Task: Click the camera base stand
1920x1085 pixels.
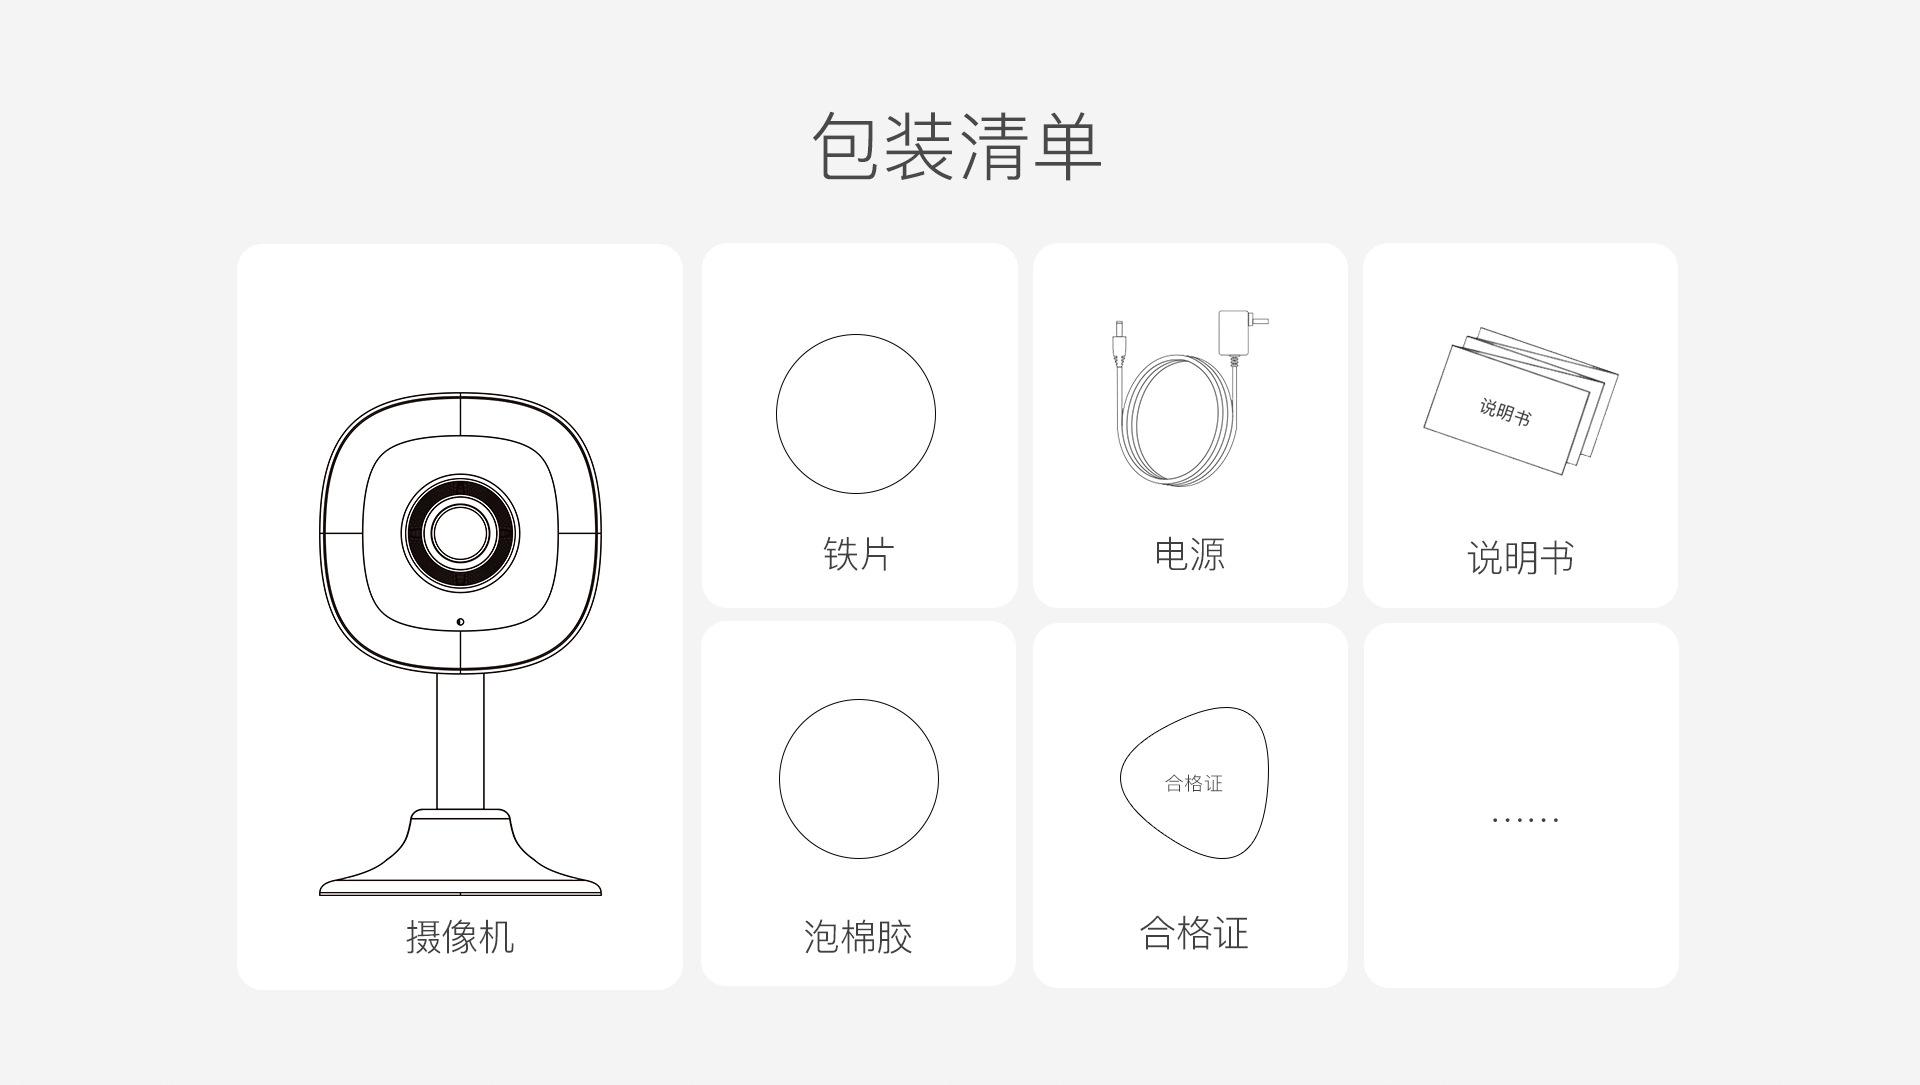Action: click(460, 852)
